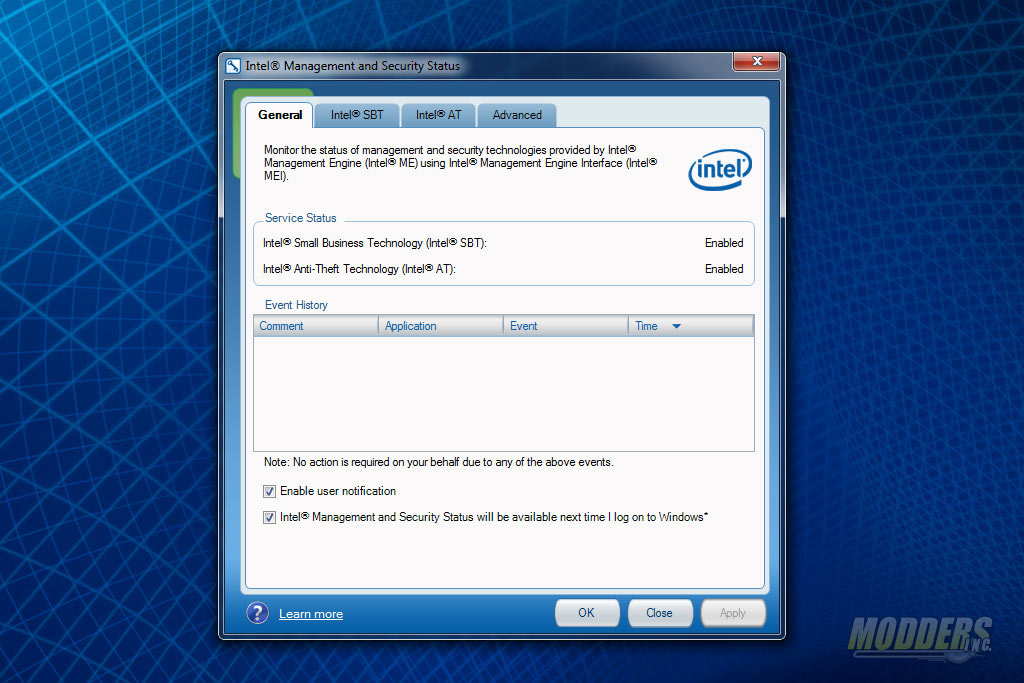Sort Event History by Comment column
Screen dimensions: 1024x683
click(x=316, y=326)
